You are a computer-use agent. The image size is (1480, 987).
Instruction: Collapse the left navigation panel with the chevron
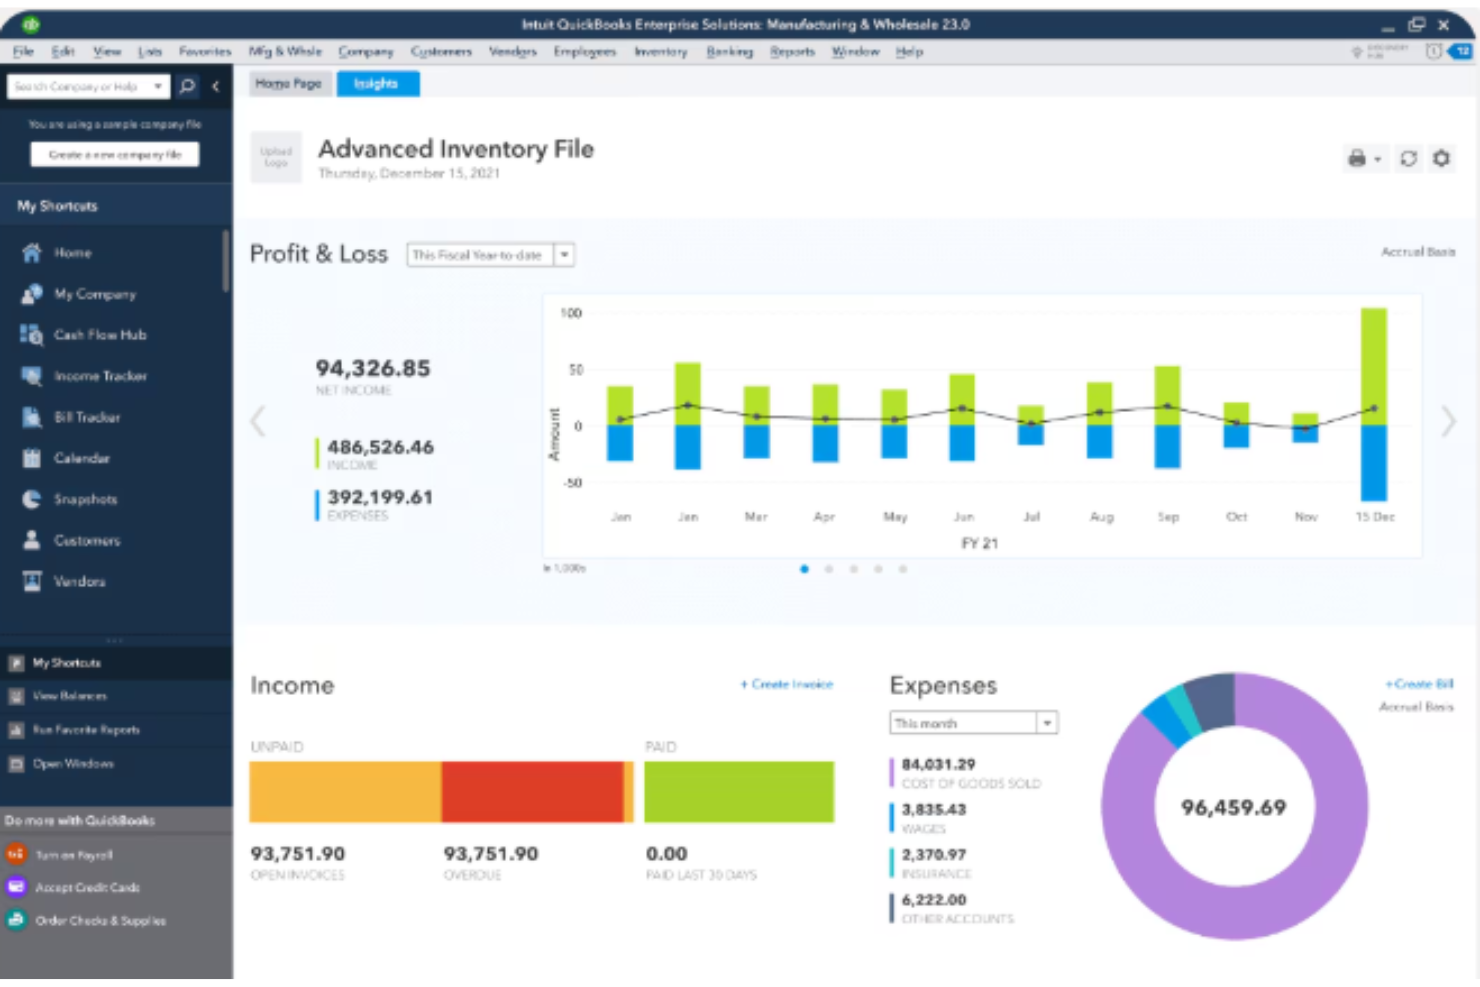(216, 88)
